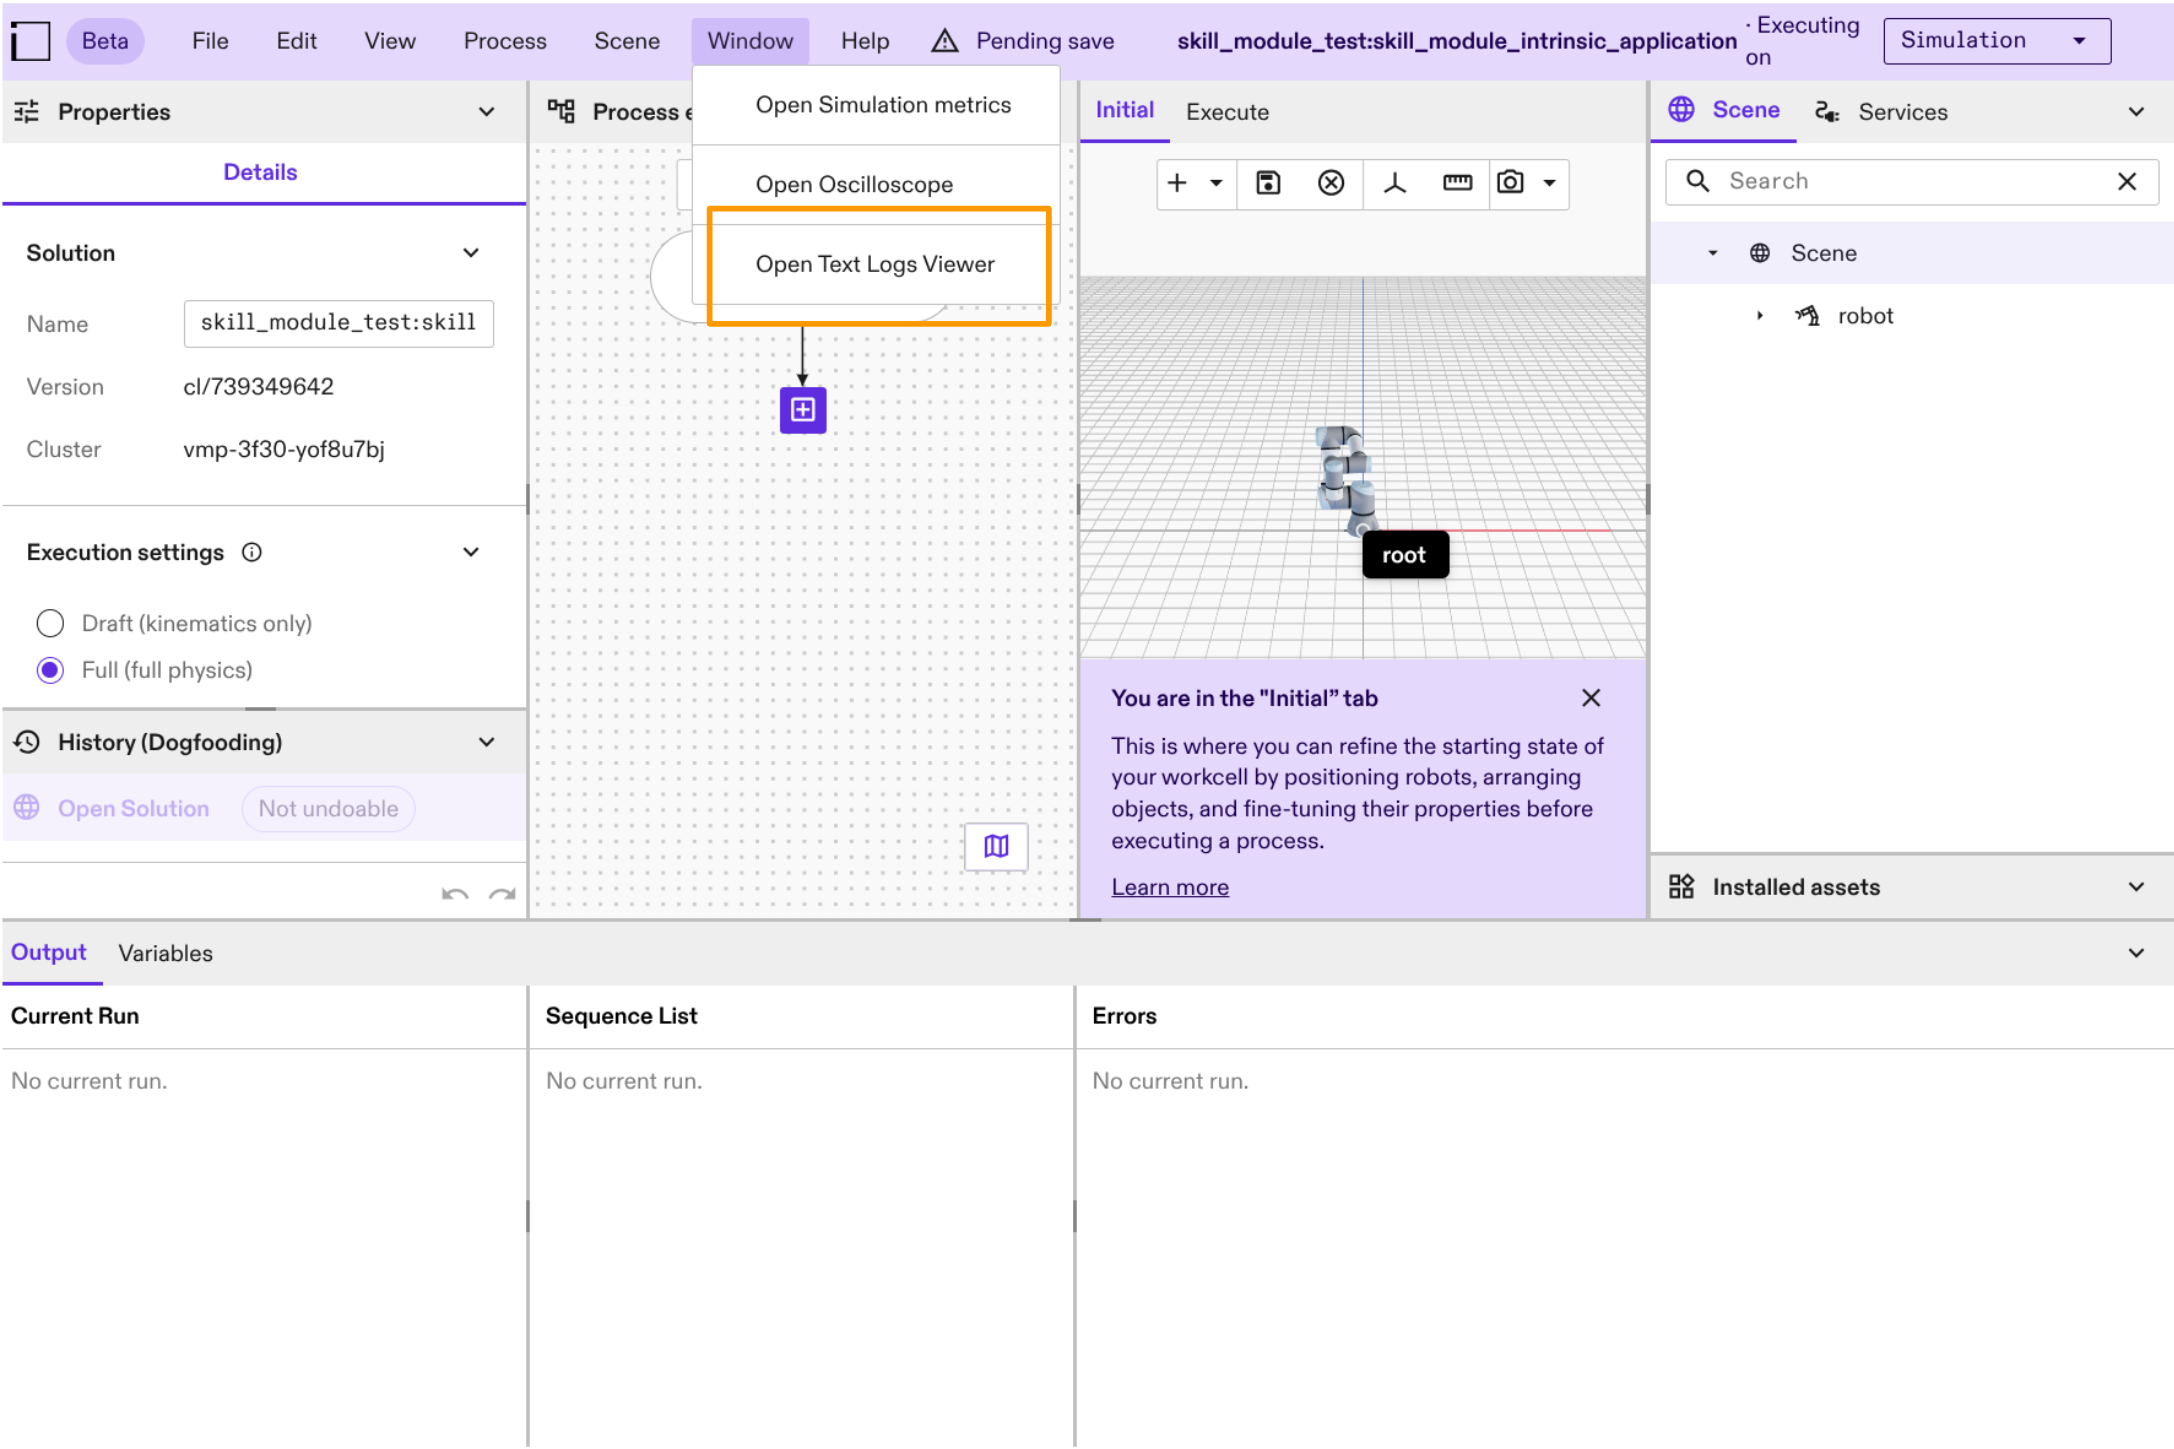Select the pose frame tool
Viewport: 2174px width, 1449px height.
click(1394, 184)
